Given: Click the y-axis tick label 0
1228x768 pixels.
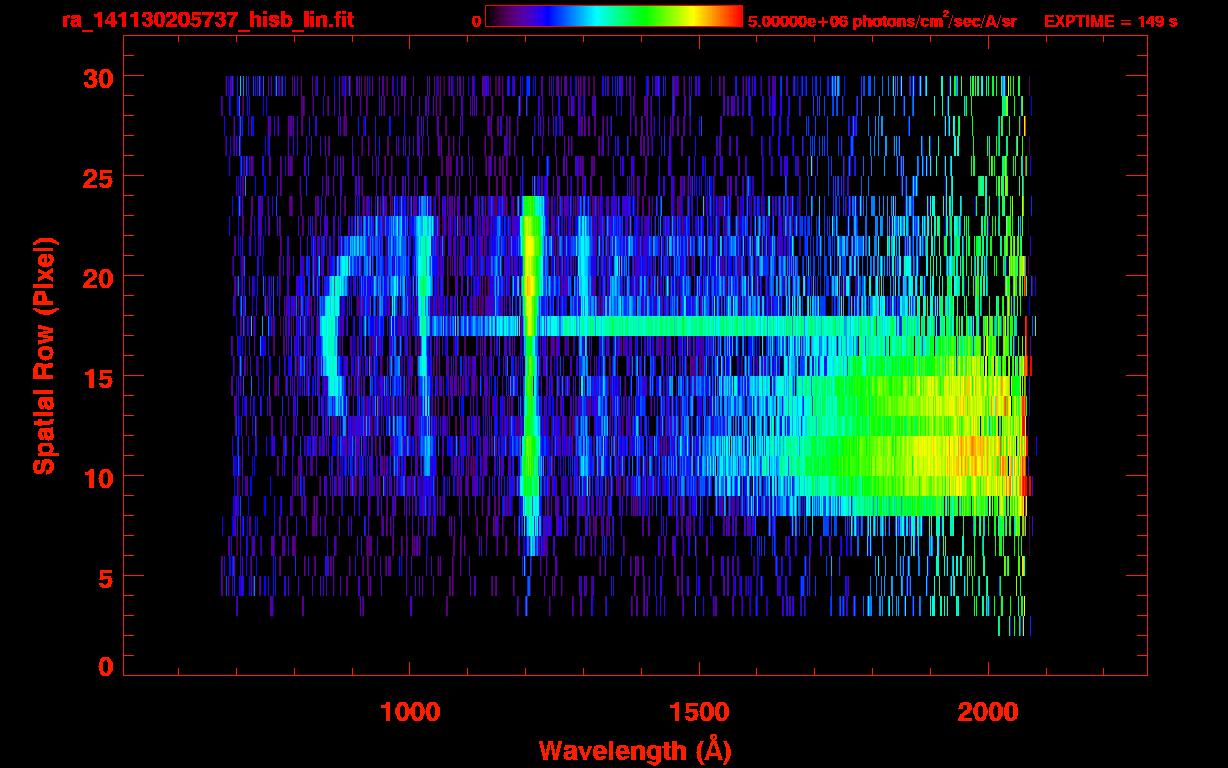Looking at the screenshot, I should 105,667.
